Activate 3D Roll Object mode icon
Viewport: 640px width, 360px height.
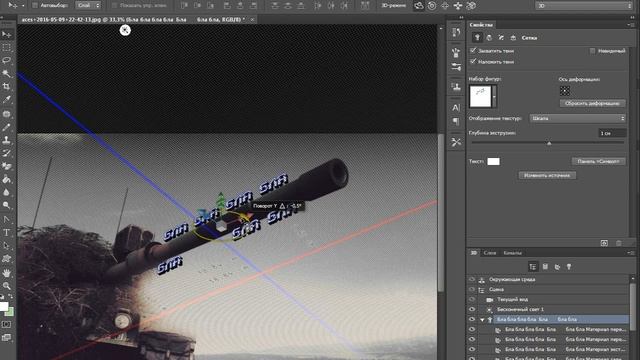coord(432,6)
